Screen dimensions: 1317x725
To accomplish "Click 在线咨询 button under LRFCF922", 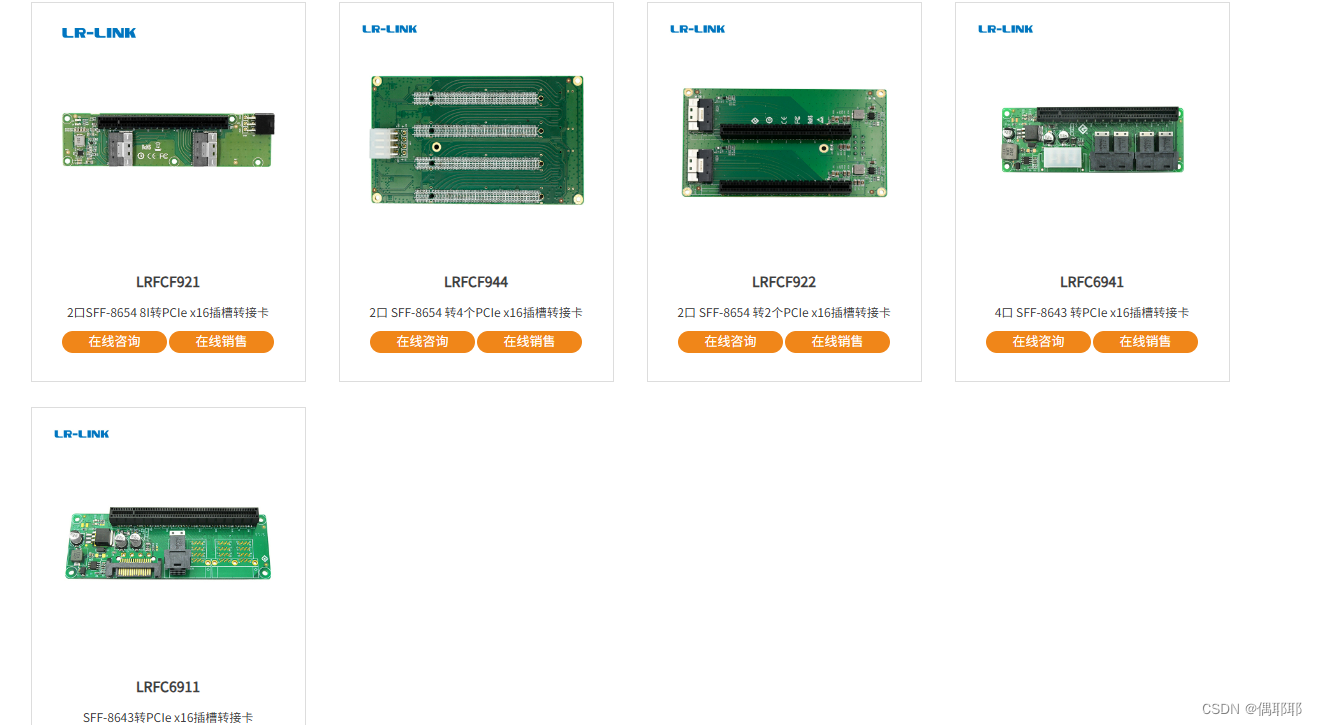I will tap(730, 342).
